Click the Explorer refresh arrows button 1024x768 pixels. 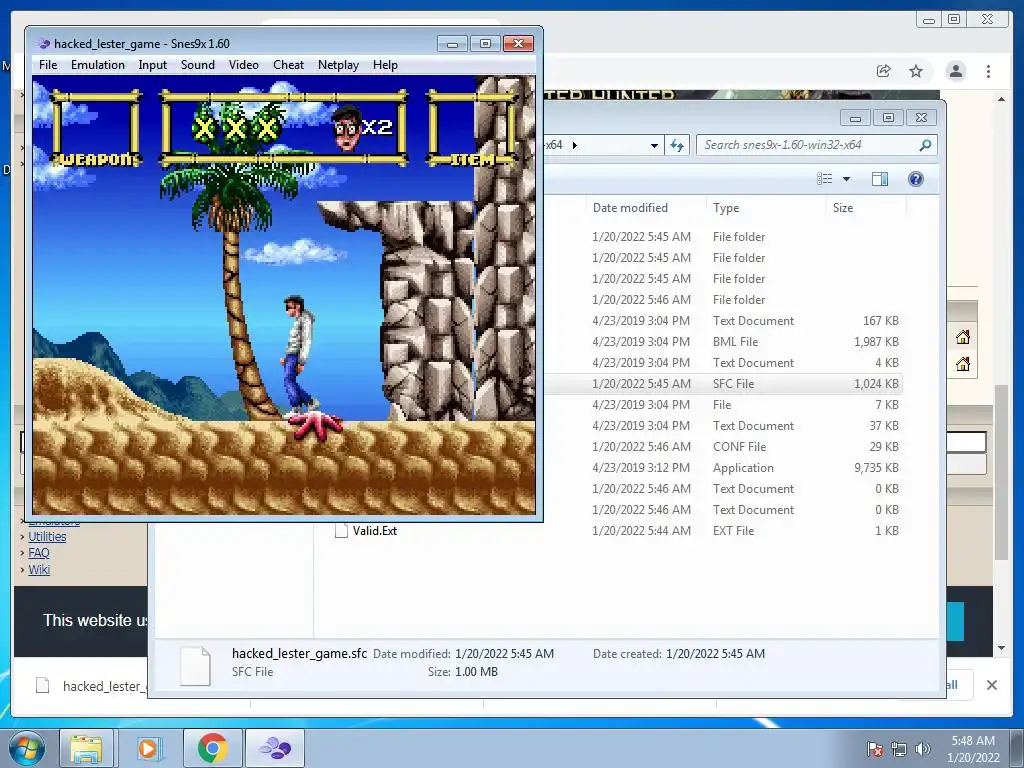tap(677, 145)
